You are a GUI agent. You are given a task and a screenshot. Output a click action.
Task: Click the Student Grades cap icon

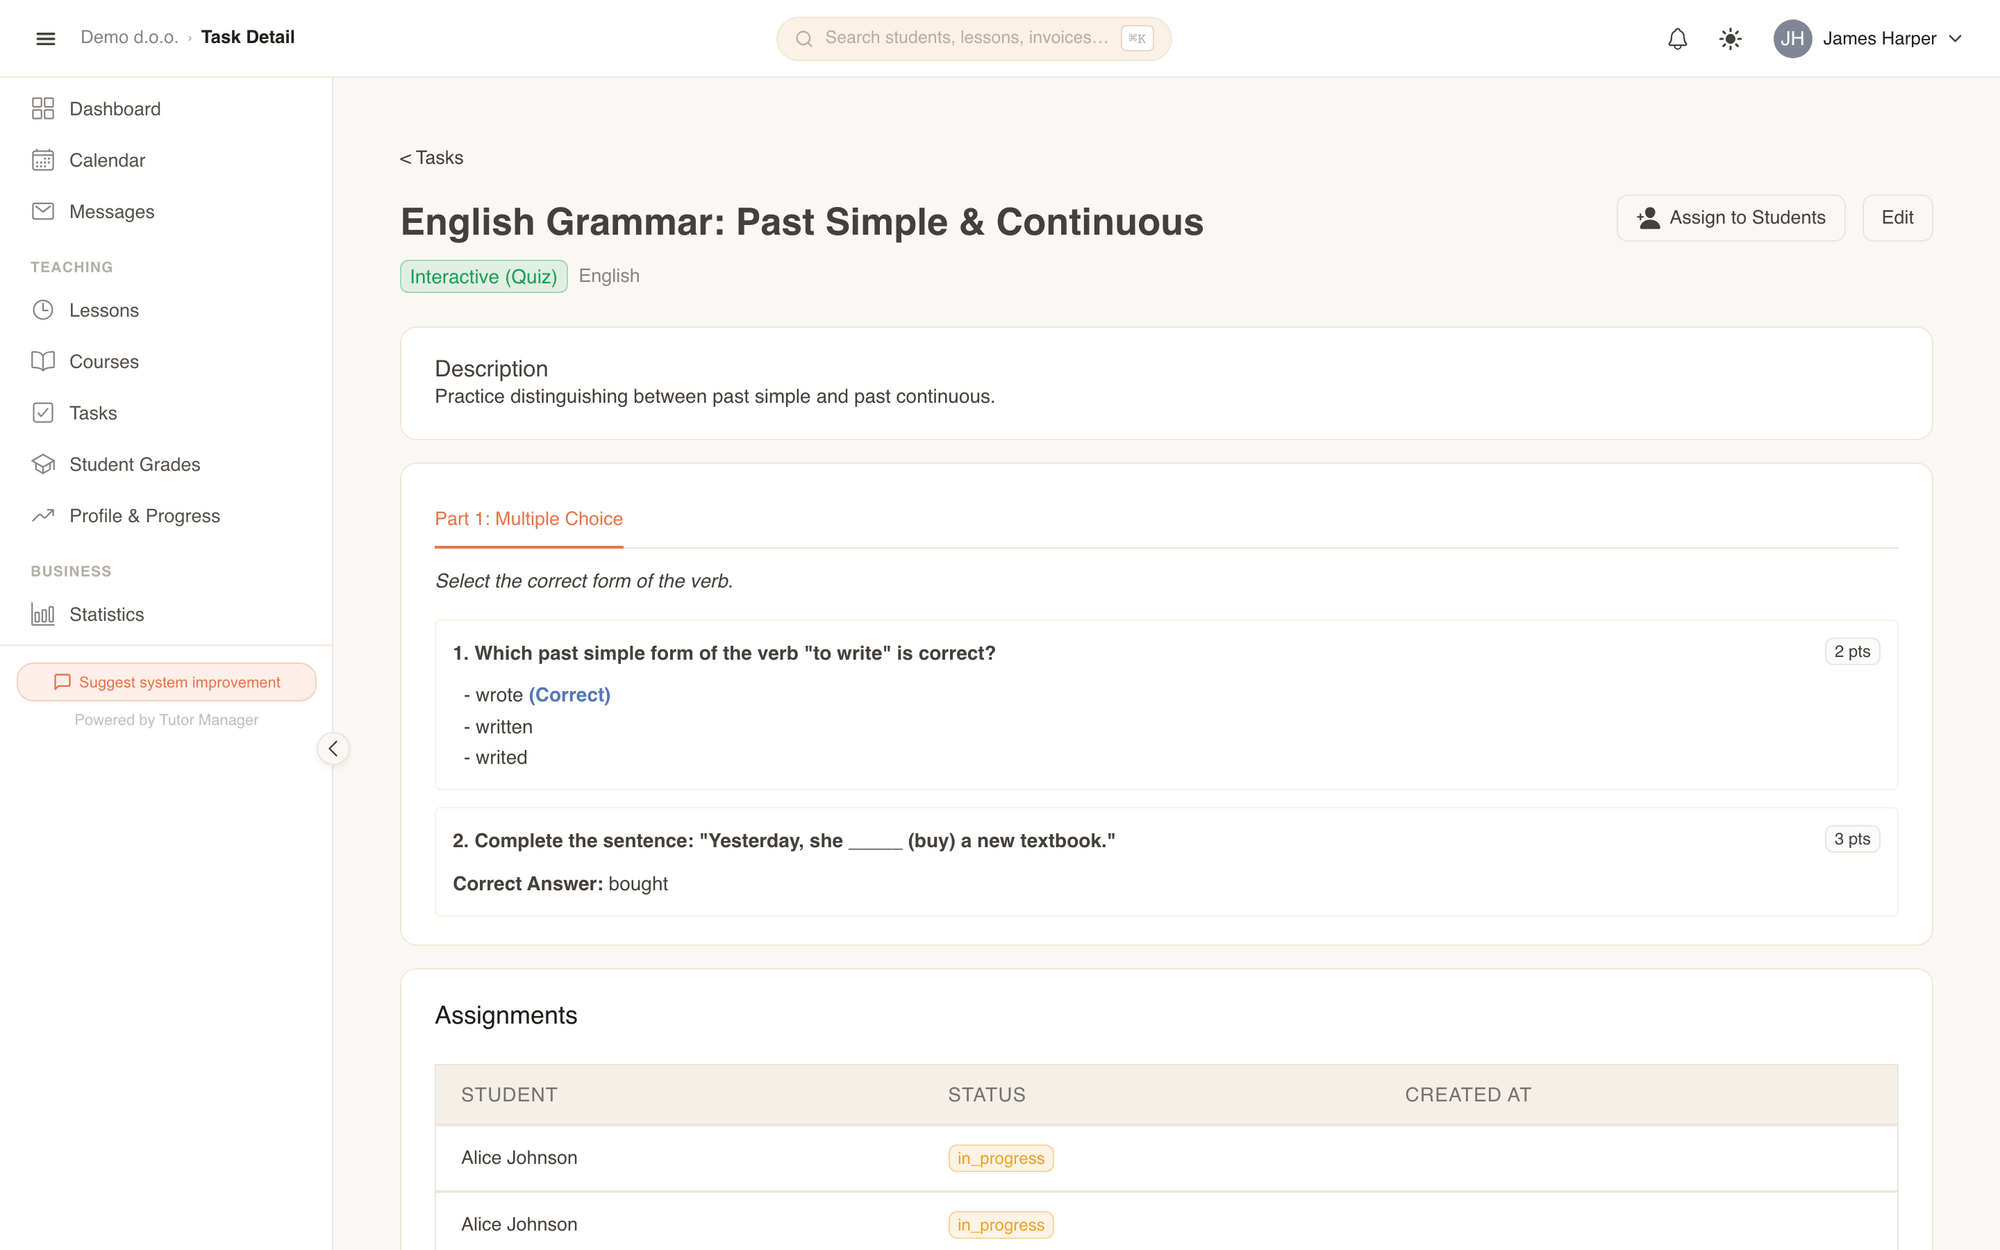(x=43, y=464)
